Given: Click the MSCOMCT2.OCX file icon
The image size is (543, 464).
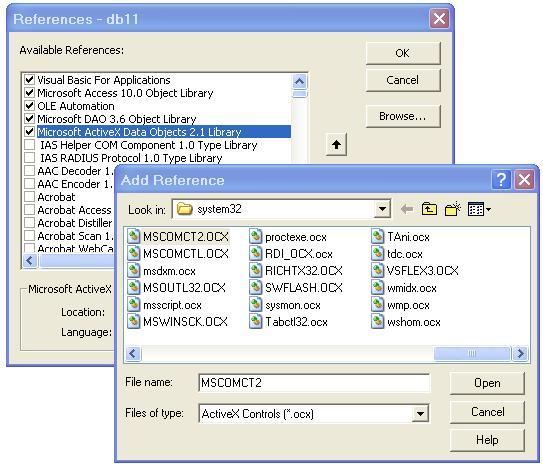Looking at the screenshot, I should (x=133, y=237).
